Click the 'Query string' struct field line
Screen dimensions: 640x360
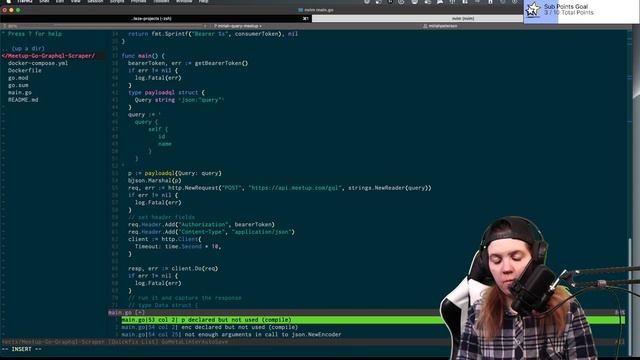tap(180, 100)
